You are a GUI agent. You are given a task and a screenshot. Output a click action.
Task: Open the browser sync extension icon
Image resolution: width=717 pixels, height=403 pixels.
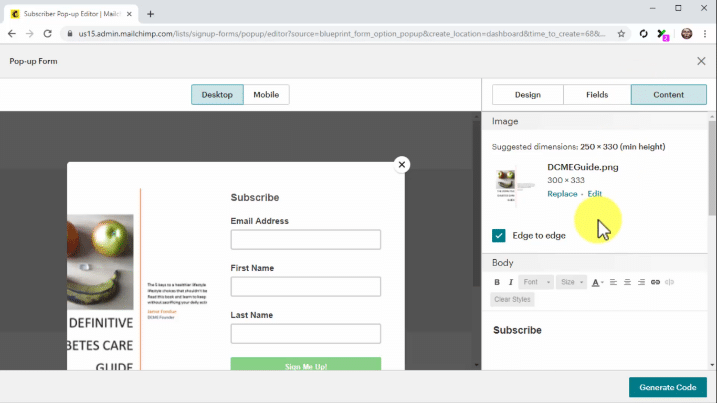tap(643, 33)
